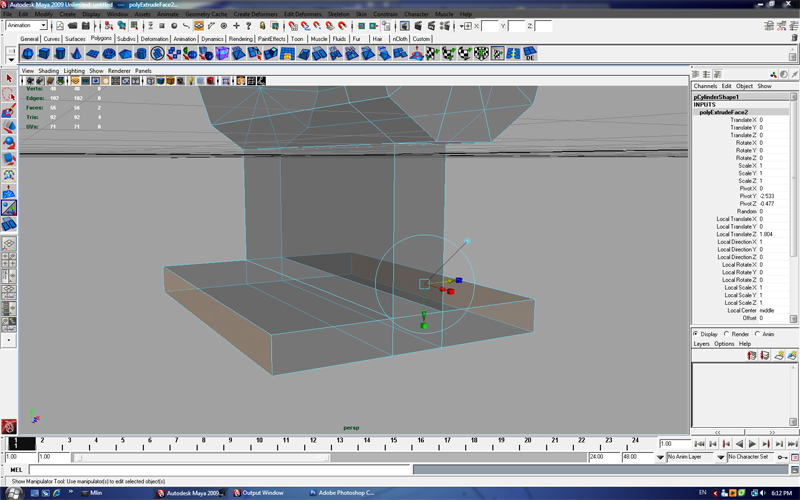Create a polygon cube from the shelf

pyautogui.click(x=45, y=53)
